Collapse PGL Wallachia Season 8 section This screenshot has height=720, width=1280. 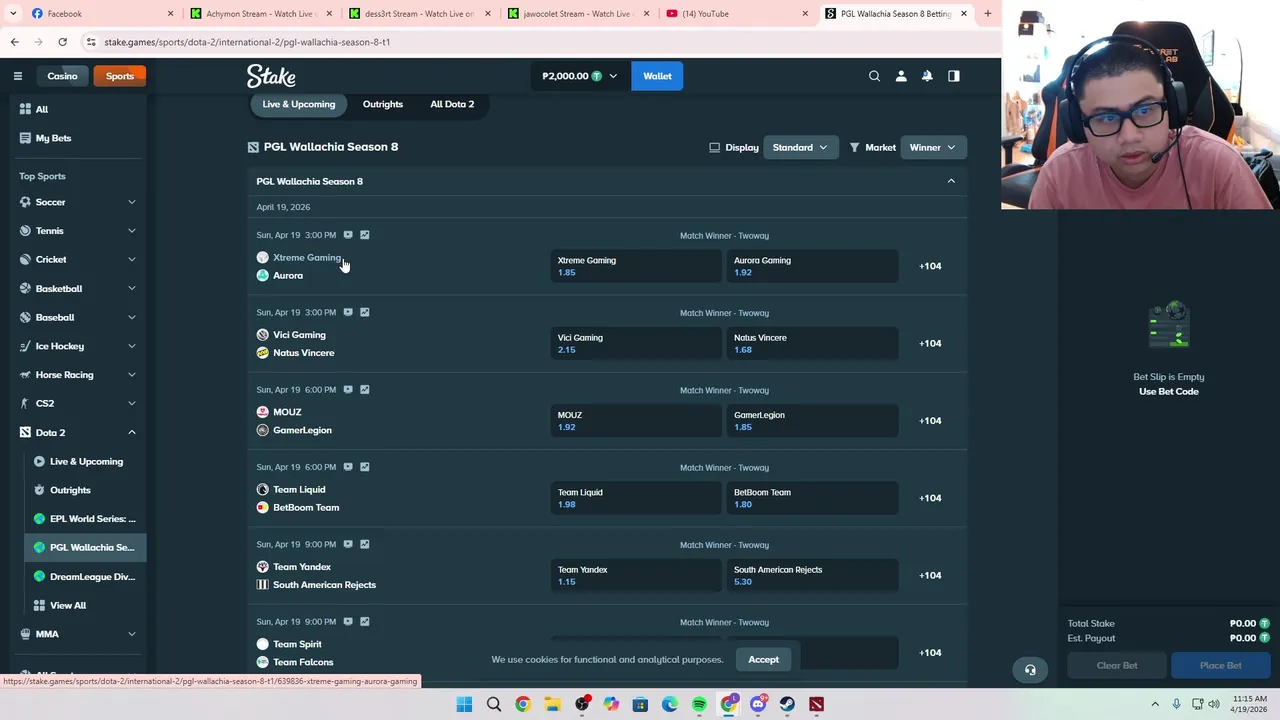951,181
